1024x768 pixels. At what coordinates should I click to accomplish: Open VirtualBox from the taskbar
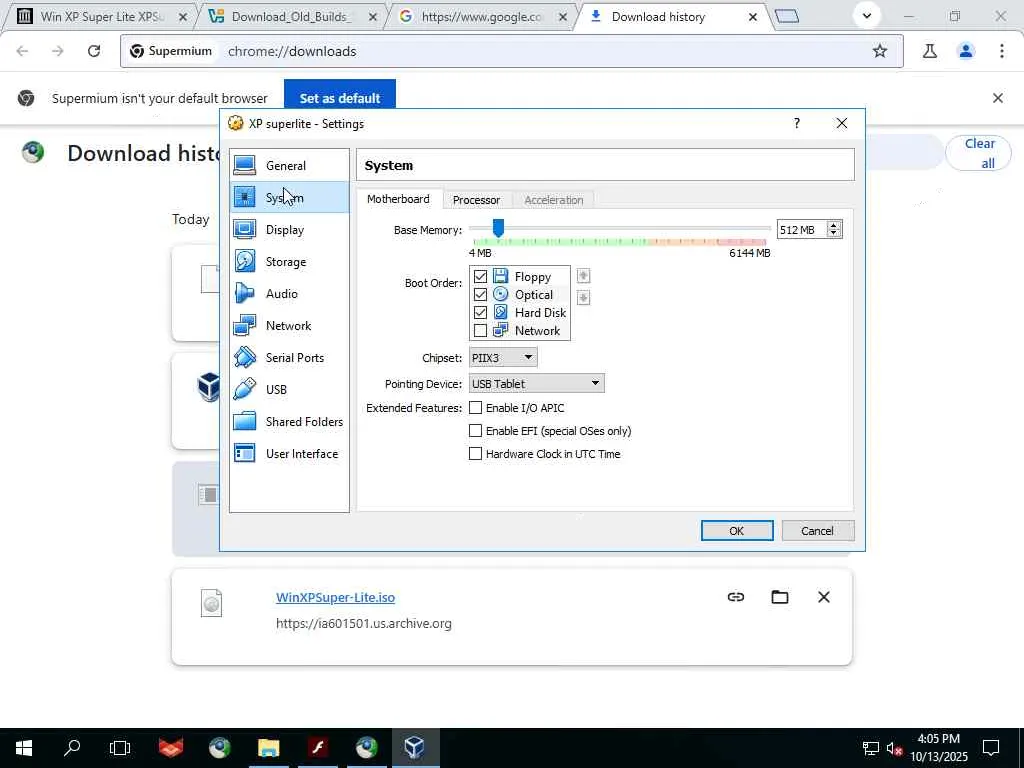(x=415, y=747)
